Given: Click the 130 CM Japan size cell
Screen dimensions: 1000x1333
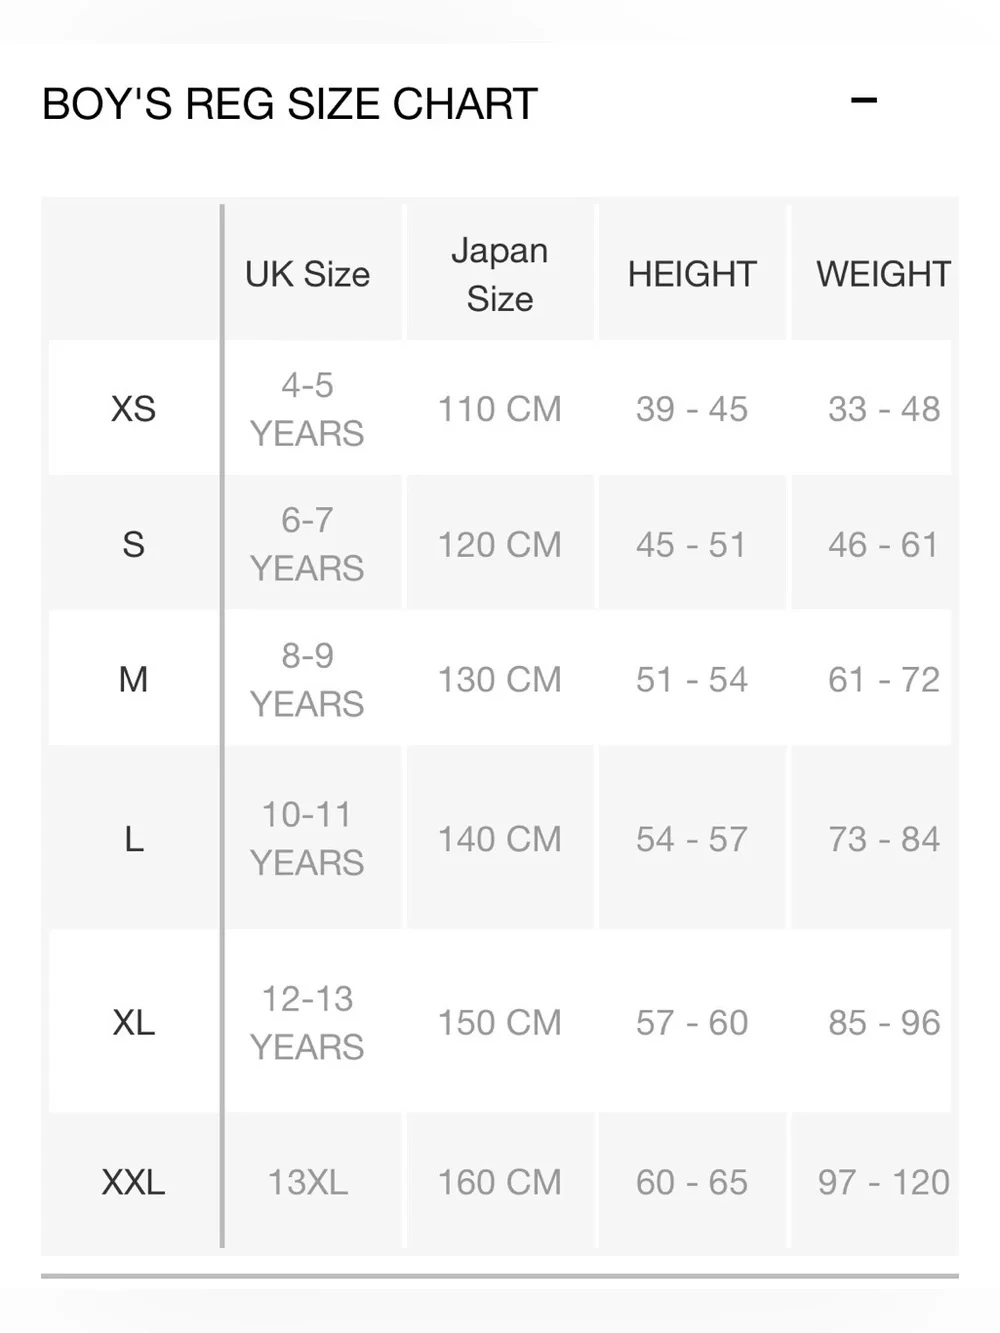Looking at the screenshot, I should 500,680.
